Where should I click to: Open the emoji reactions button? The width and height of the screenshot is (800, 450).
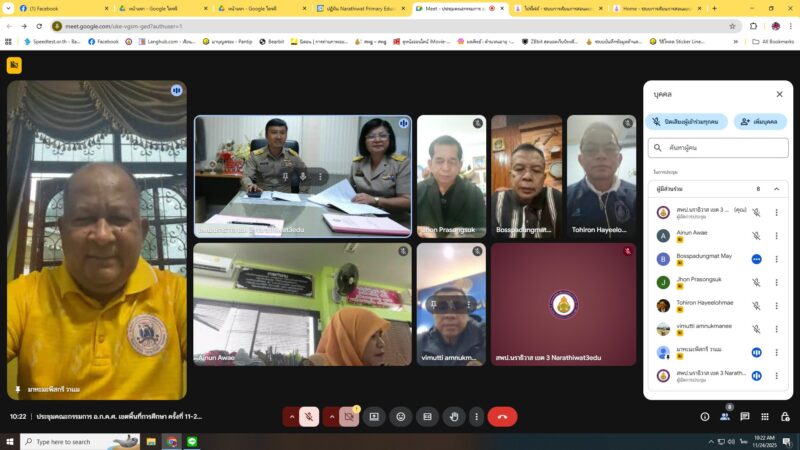401,416
